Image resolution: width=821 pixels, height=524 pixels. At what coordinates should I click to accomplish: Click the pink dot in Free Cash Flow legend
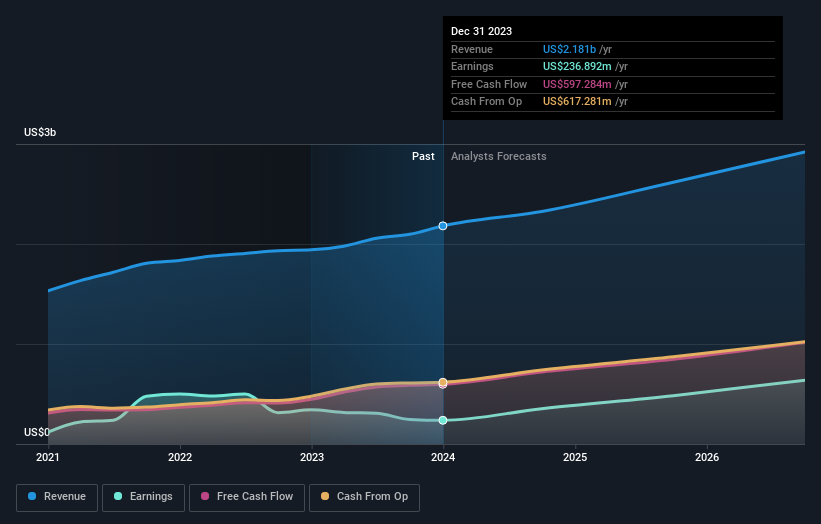(x=206, y=496)
